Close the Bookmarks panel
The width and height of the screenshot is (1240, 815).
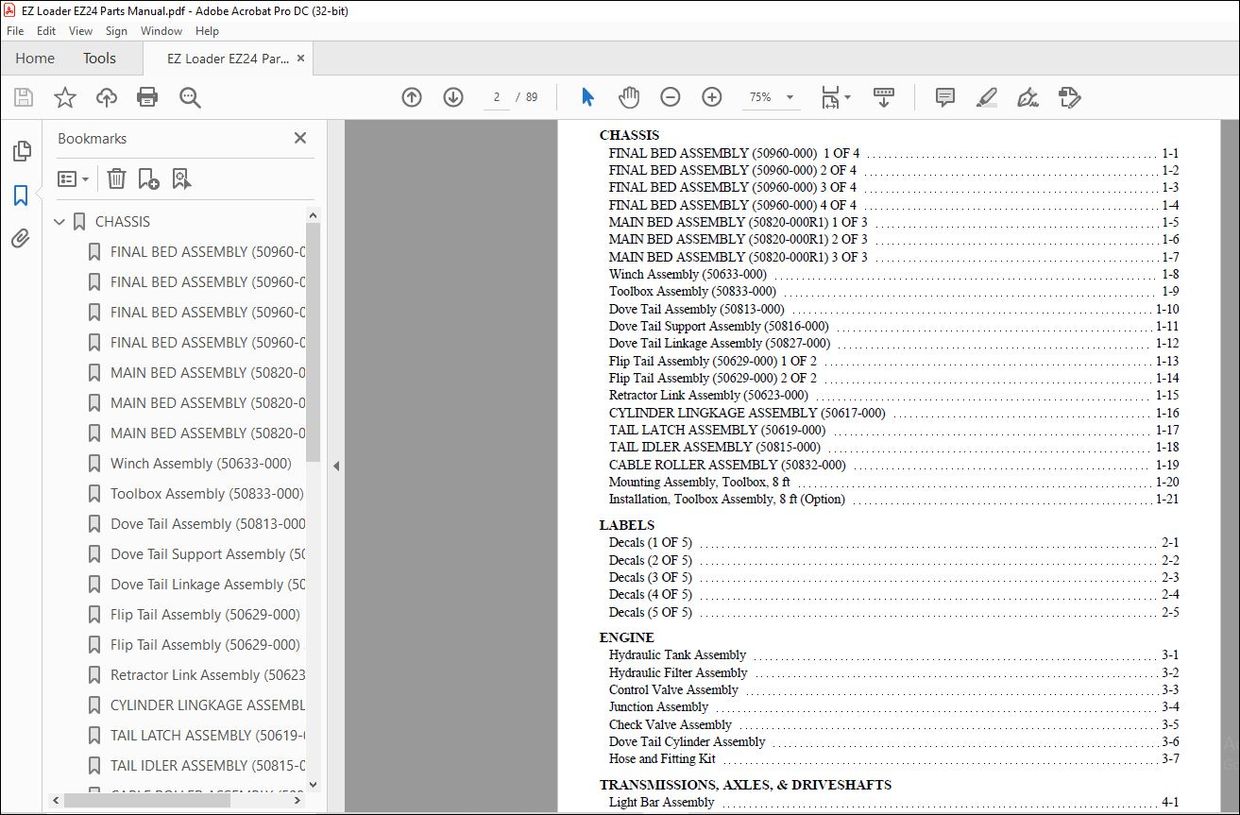(299, 138)
